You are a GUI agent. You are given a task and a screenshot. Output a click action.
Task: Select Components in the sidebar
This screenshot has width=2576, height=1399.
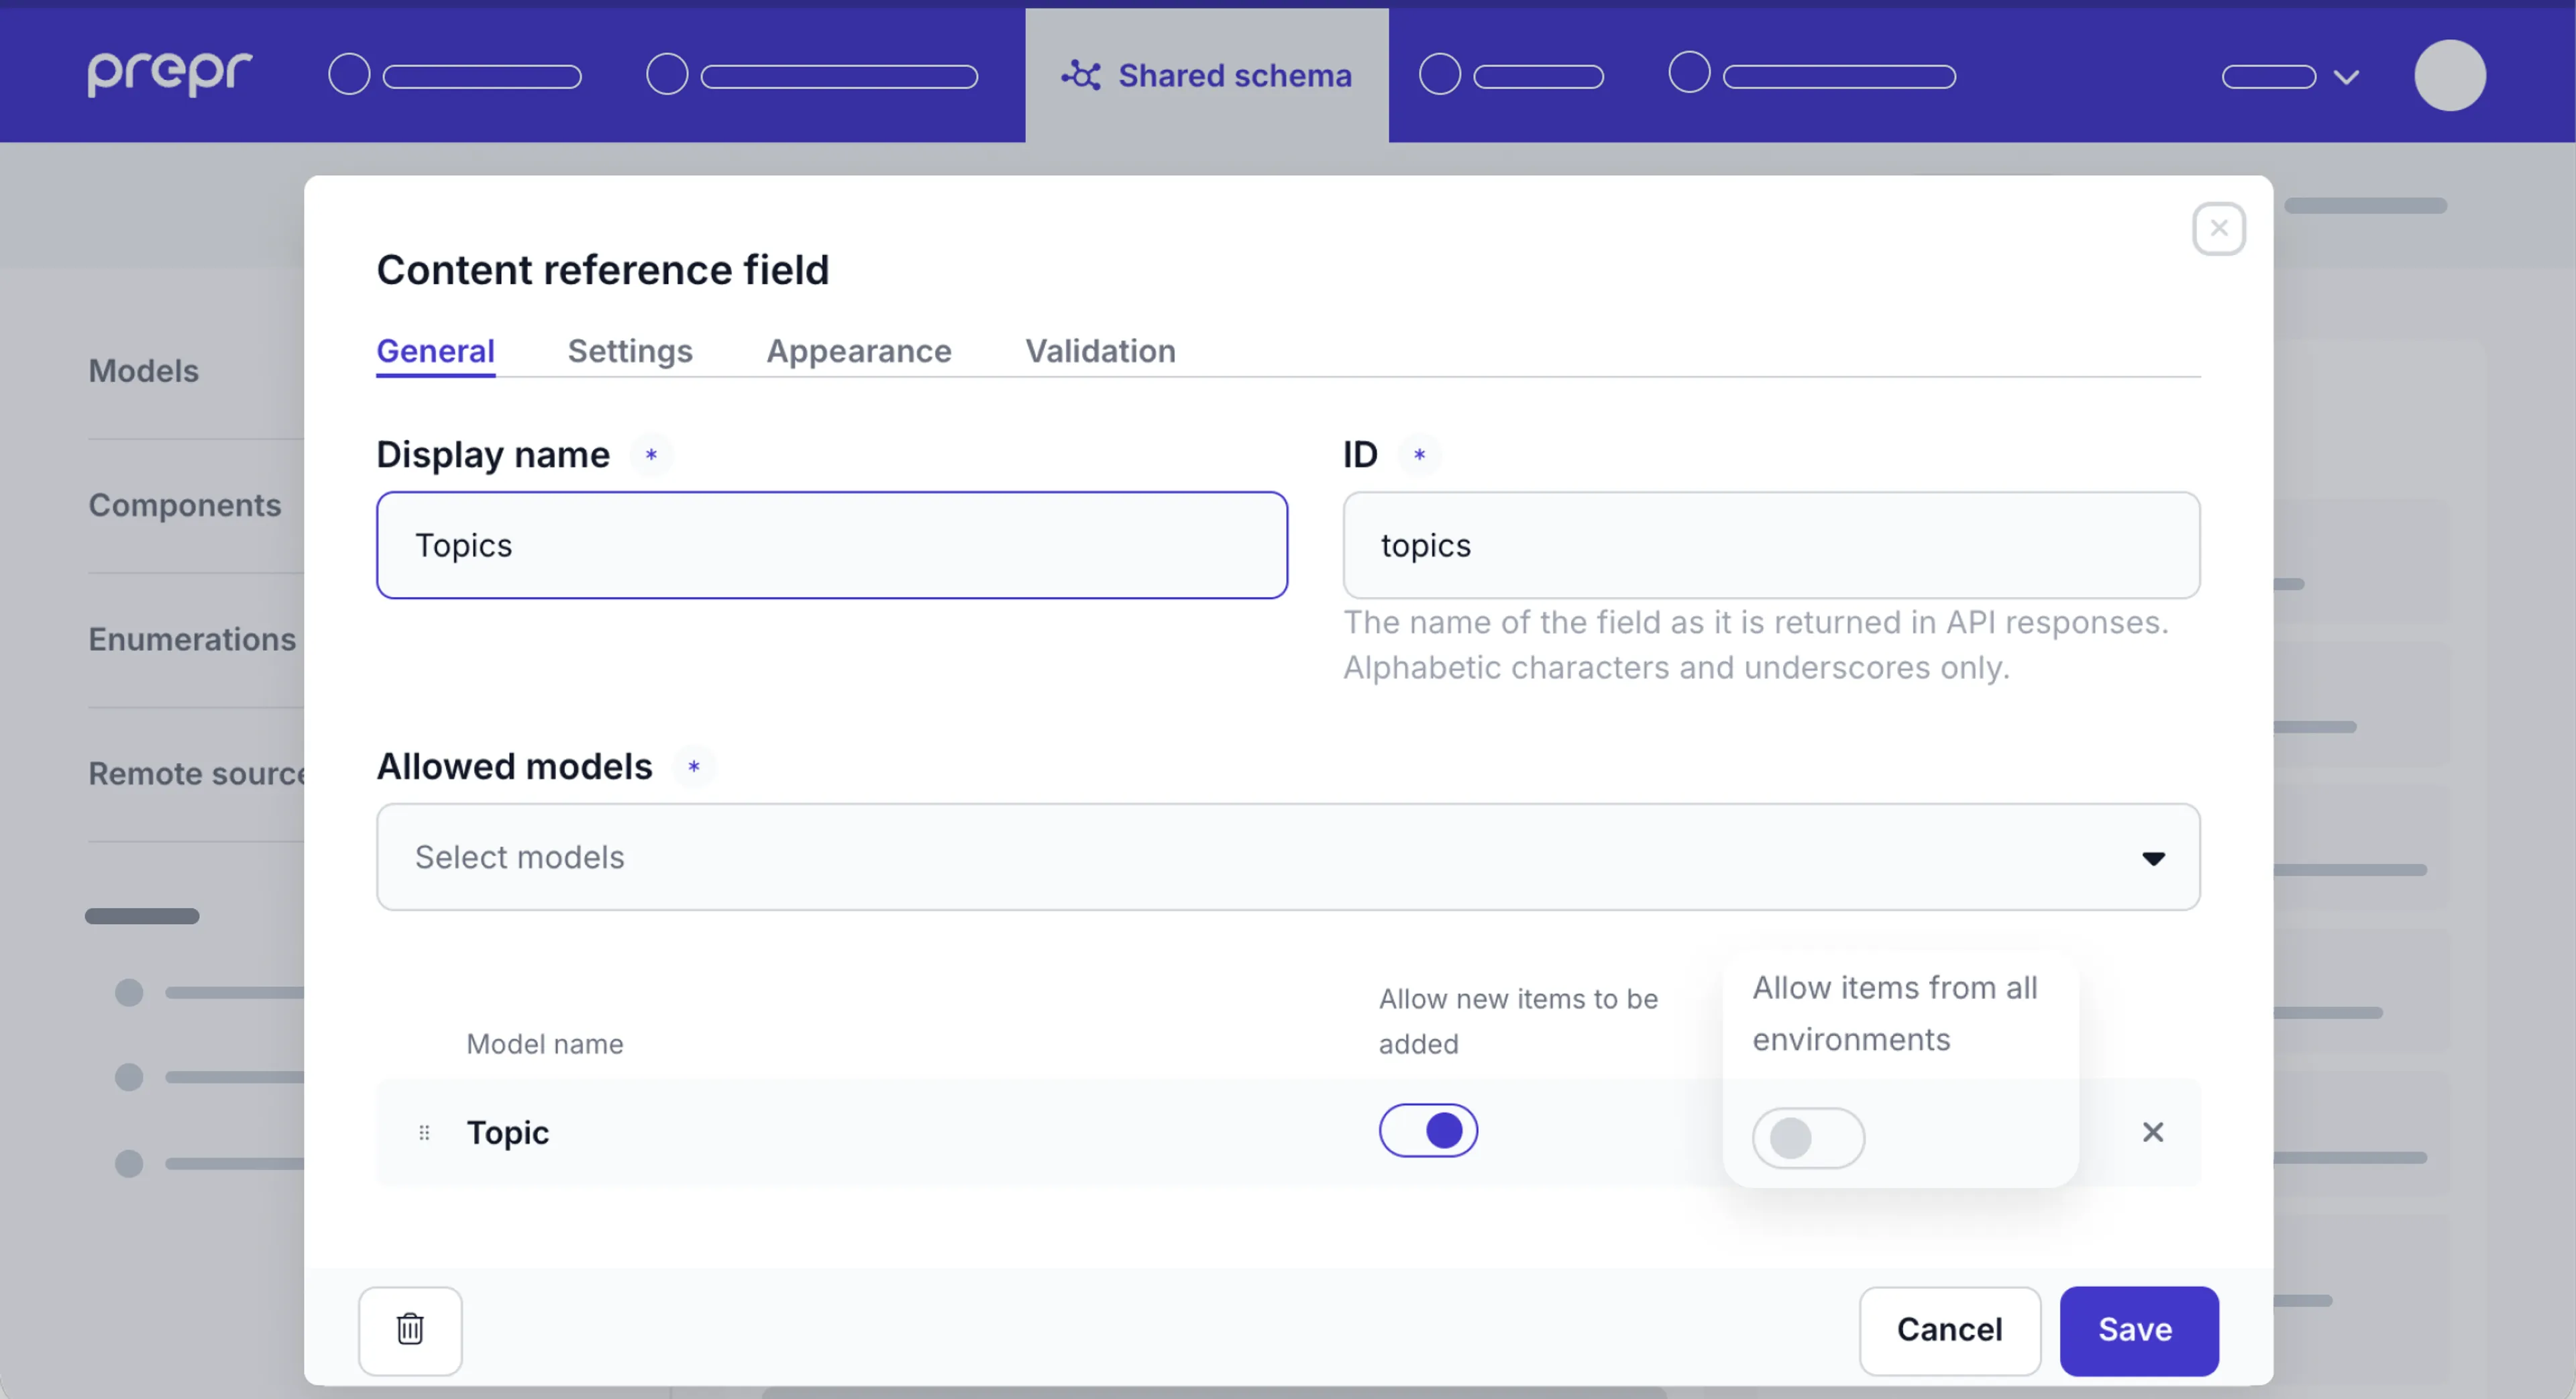point(185,505)
